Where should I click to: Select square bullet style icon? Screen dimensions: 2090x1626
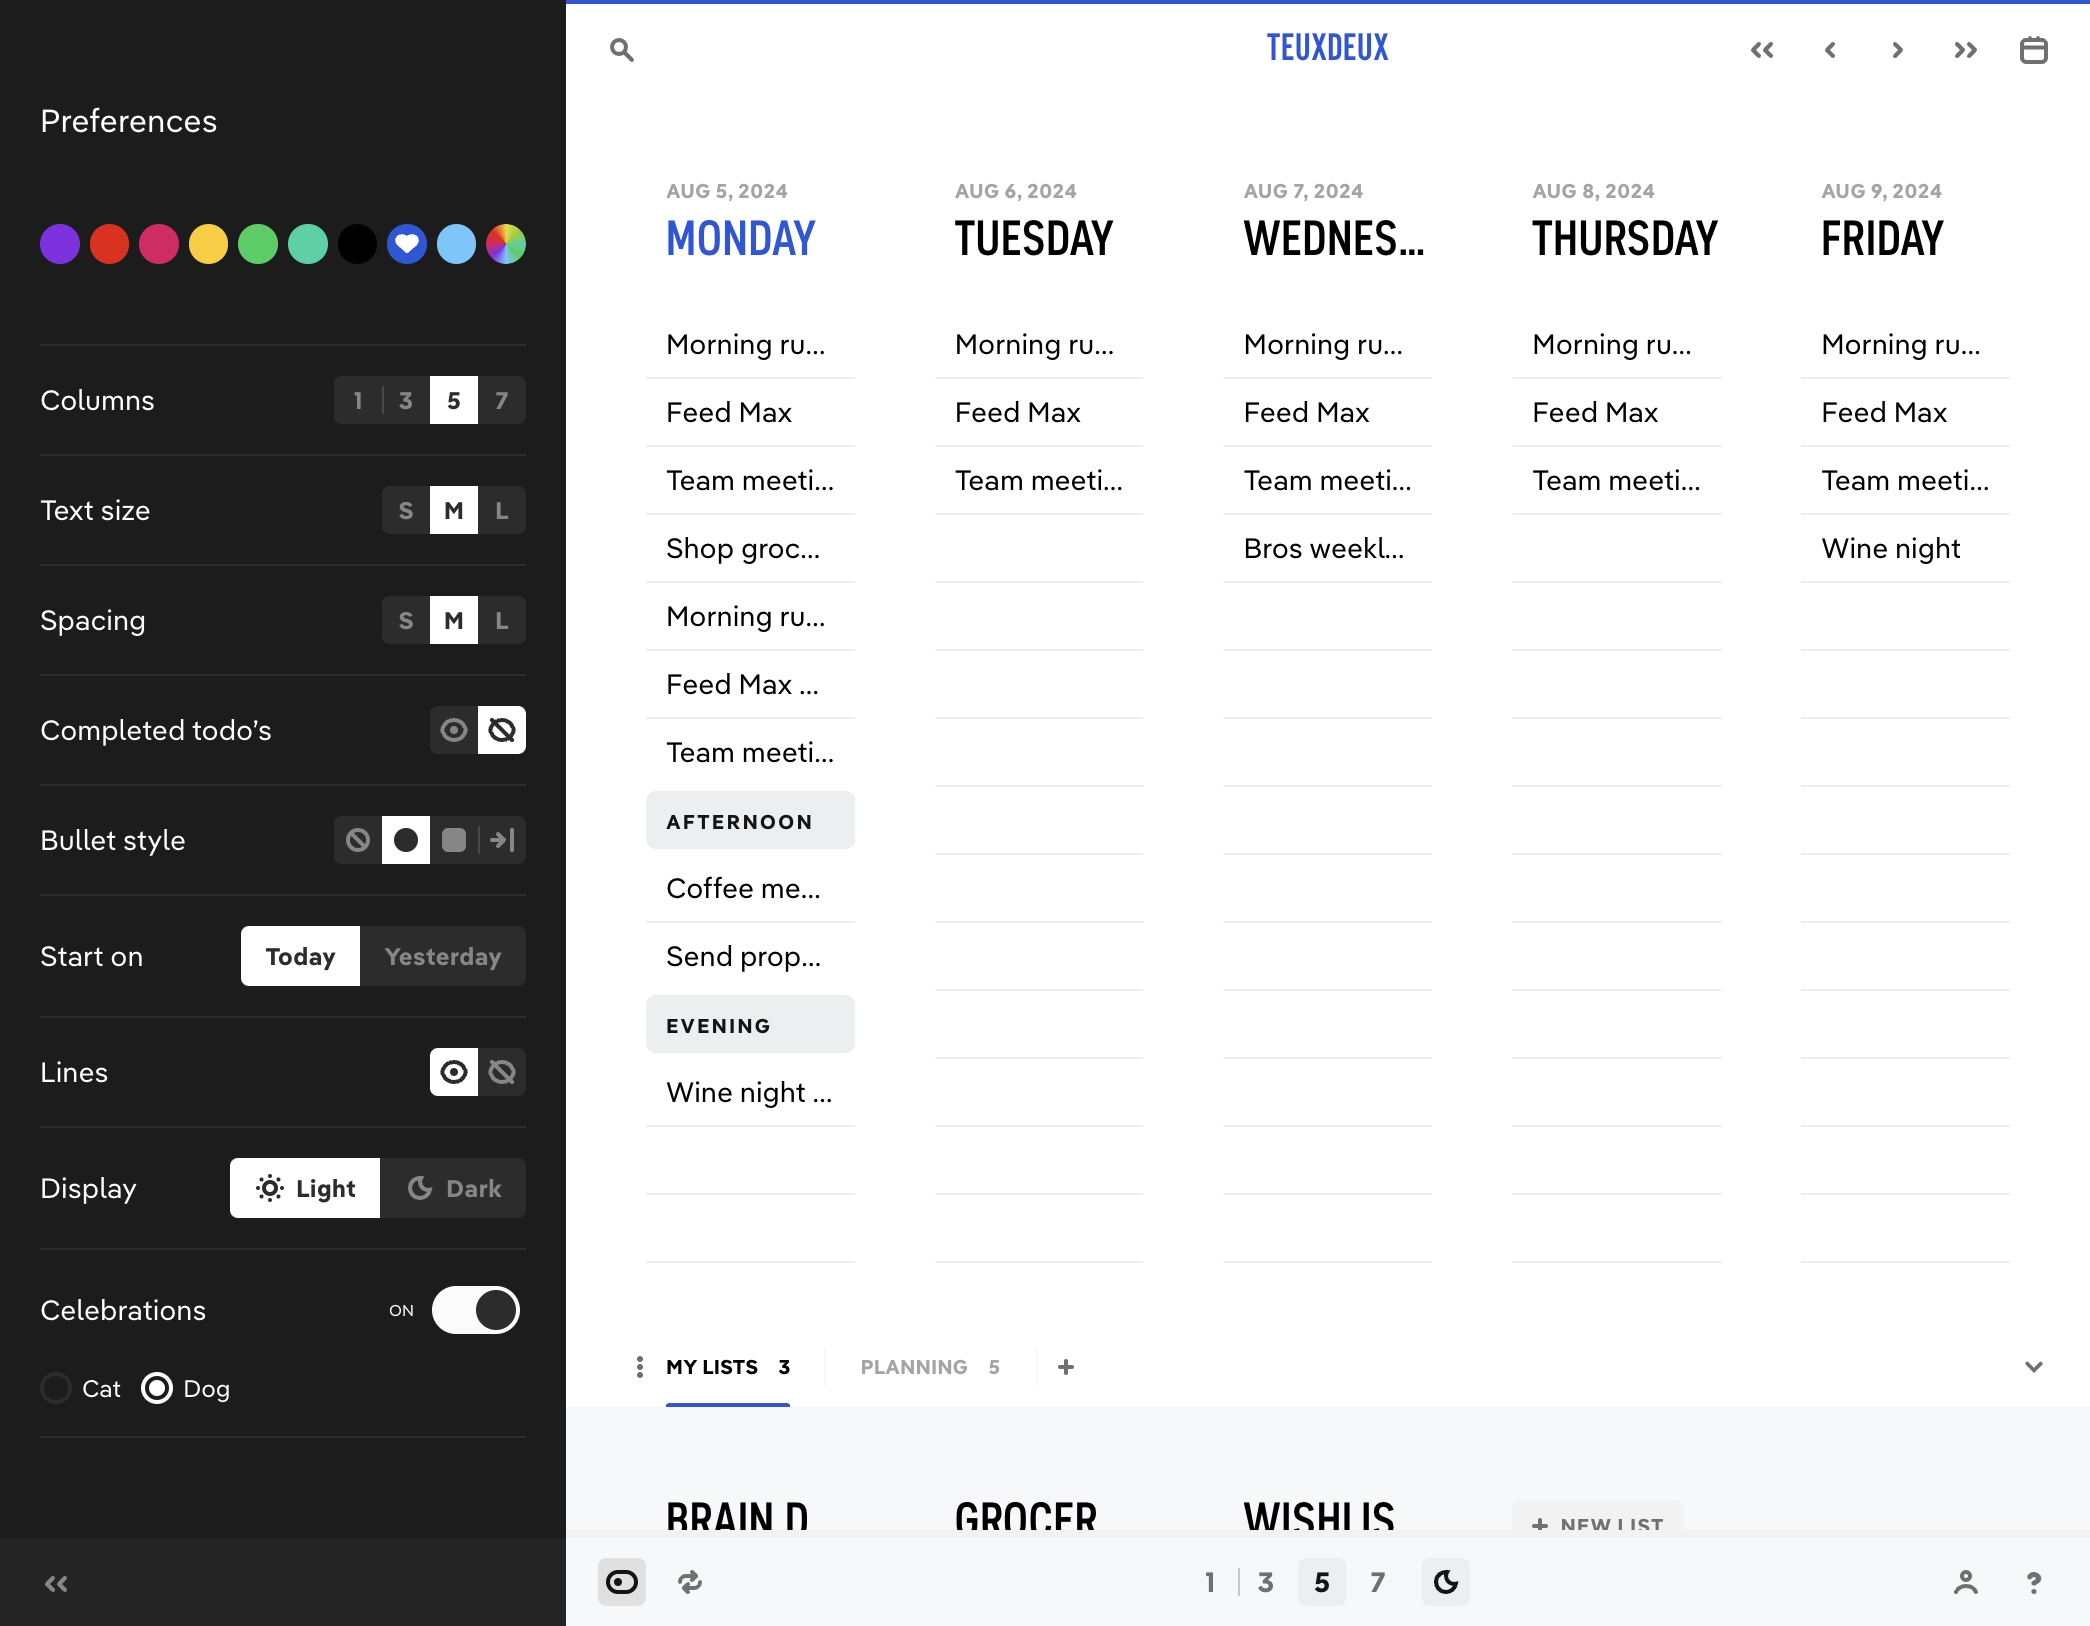(454, 840)
